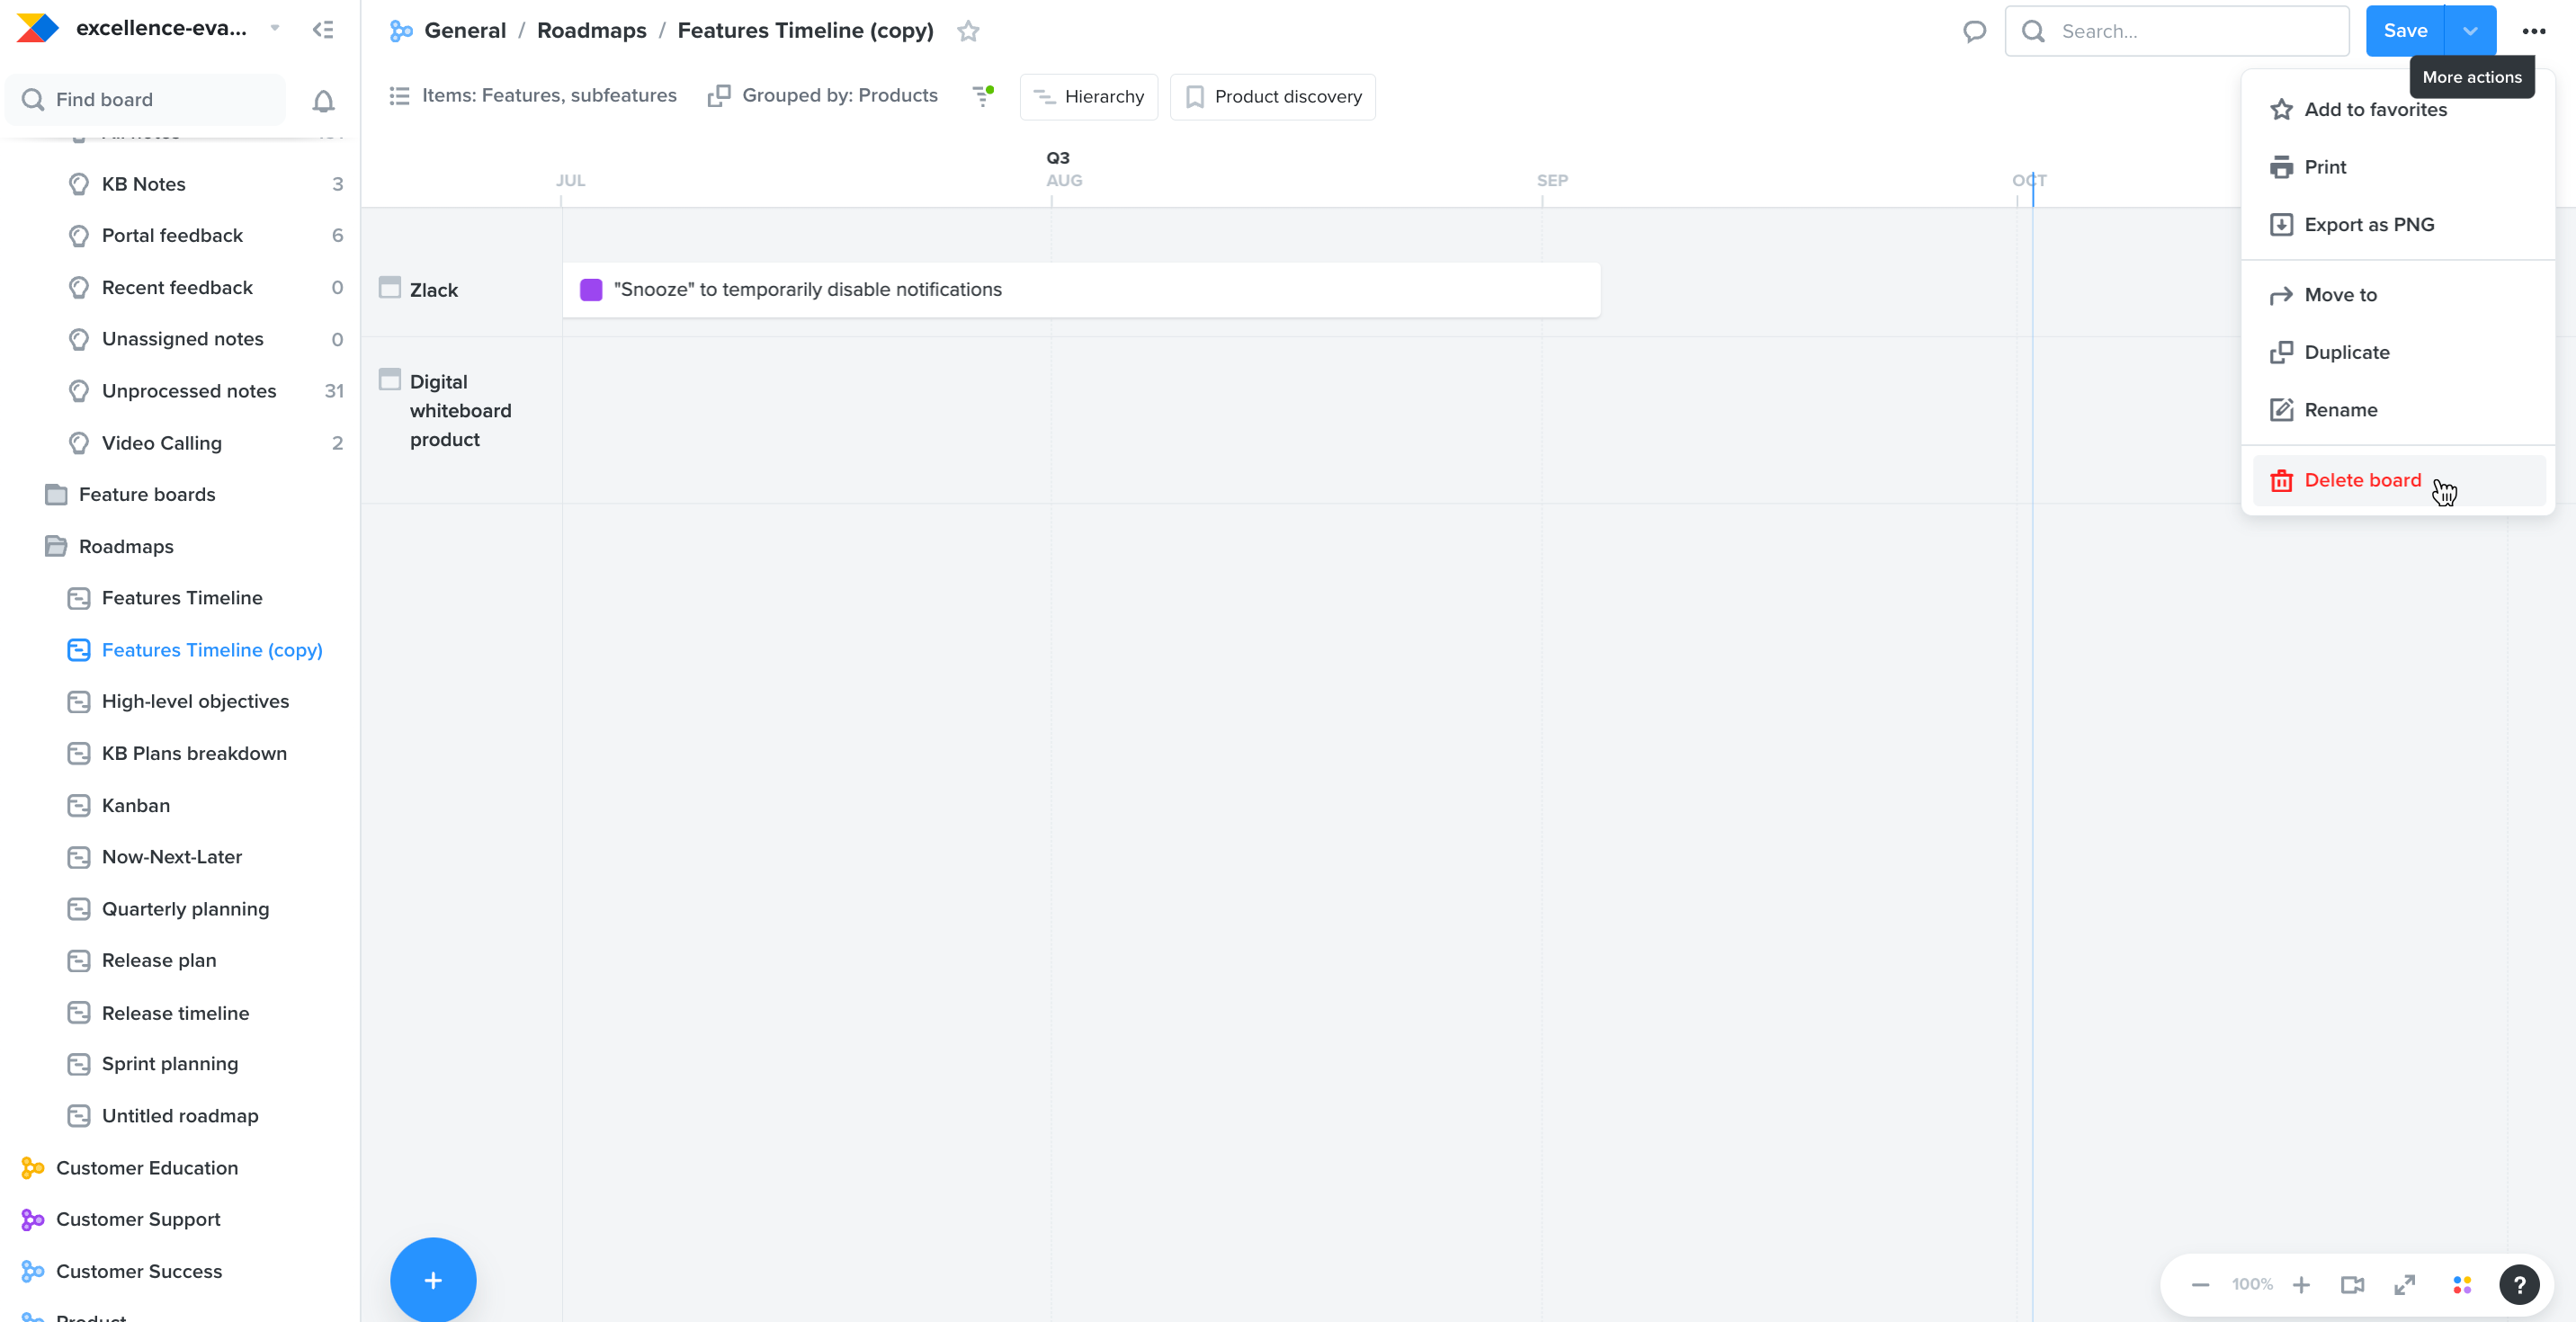Check the checkbox next to Zlack
The width and height of the screenshot is (2576, 1322).
[x=389, y=287]
